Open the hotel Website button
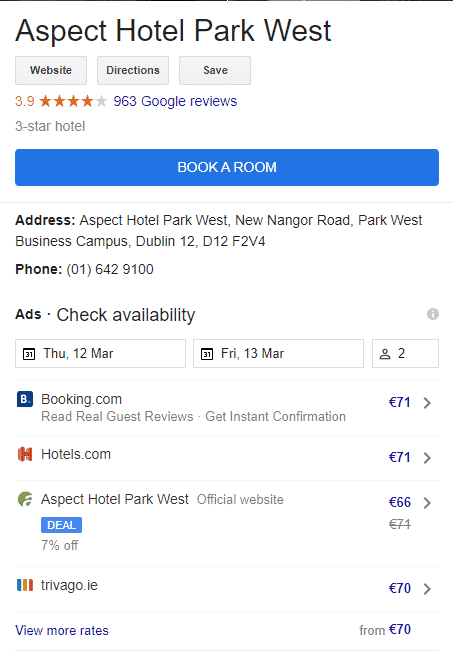453x658 pixels. pyautogui.click(x=51, y=70)
